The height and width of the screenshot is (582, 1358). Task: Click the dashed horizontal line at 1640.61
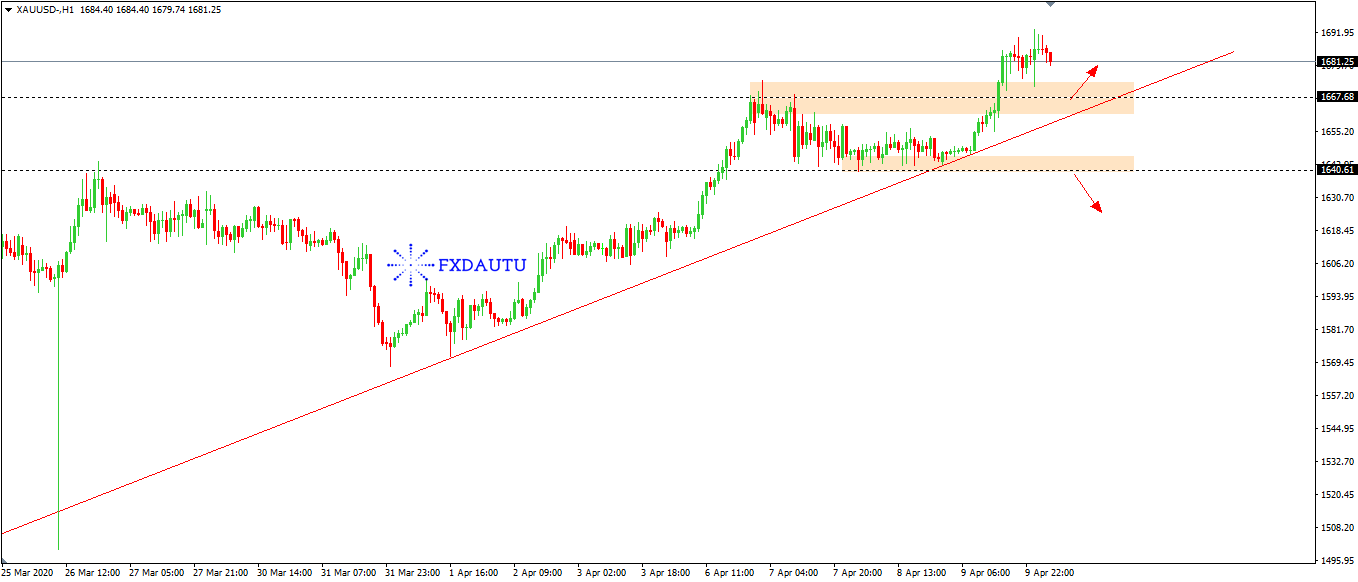pos(400,171)
